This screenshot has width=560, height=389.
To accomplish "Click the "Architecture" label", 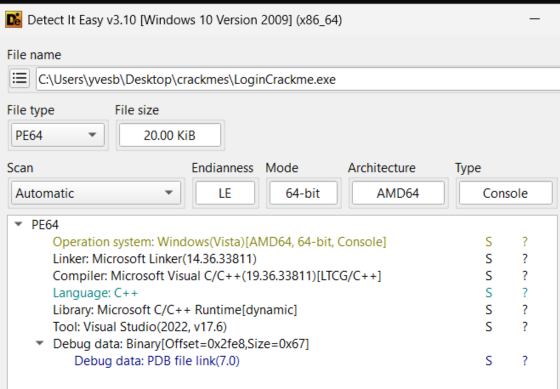I will point(382,168).
